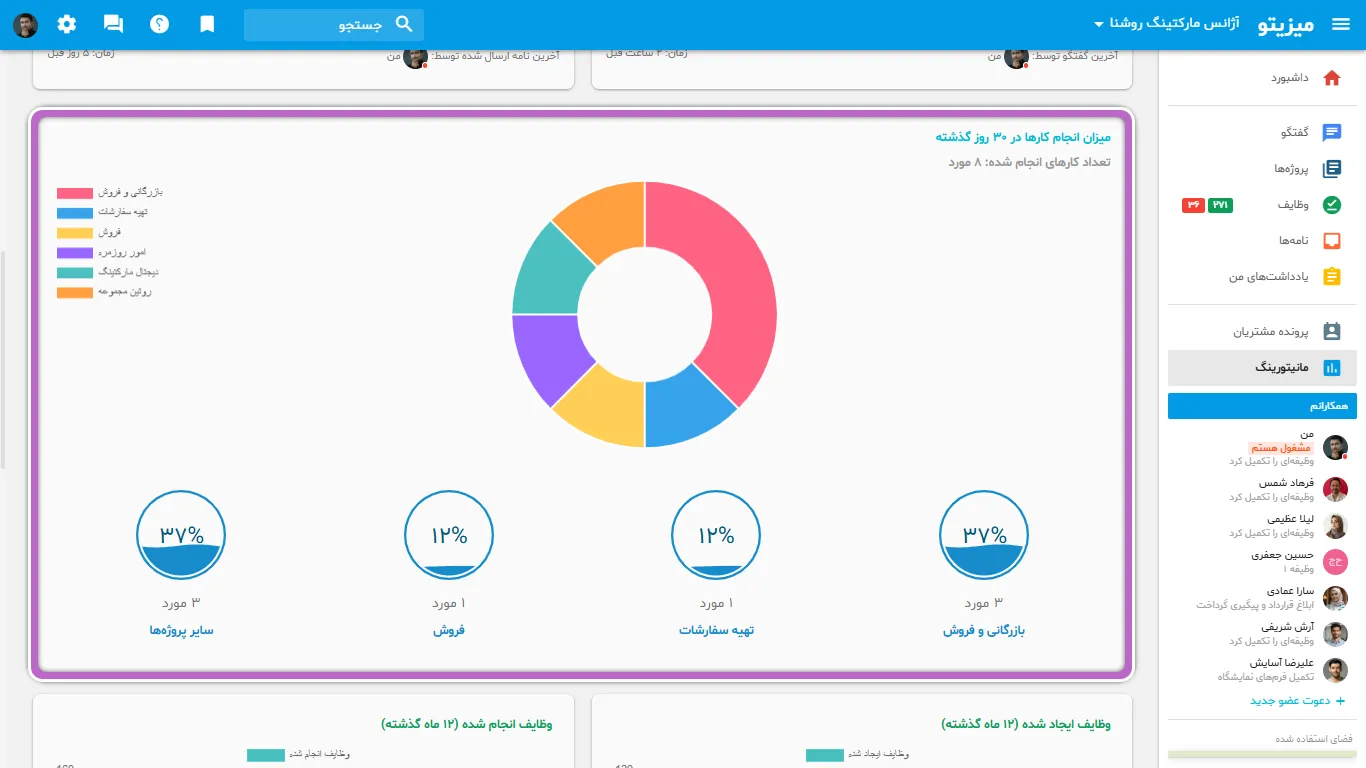Image resolution: width=1366 pixels, height=768 pixels.
Task: Click the بازرگانی و فروش project link
Action: click(x=984, y=631)
